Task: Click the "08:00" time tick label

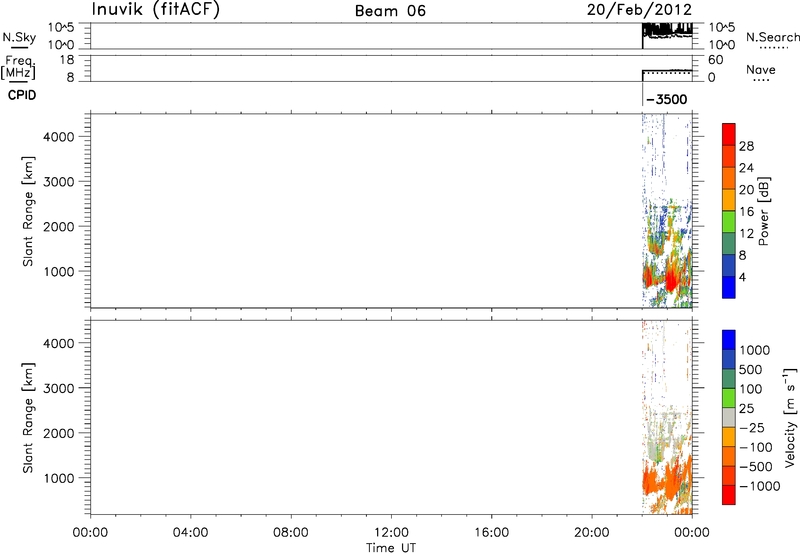Action: click(x=291, y=533)
